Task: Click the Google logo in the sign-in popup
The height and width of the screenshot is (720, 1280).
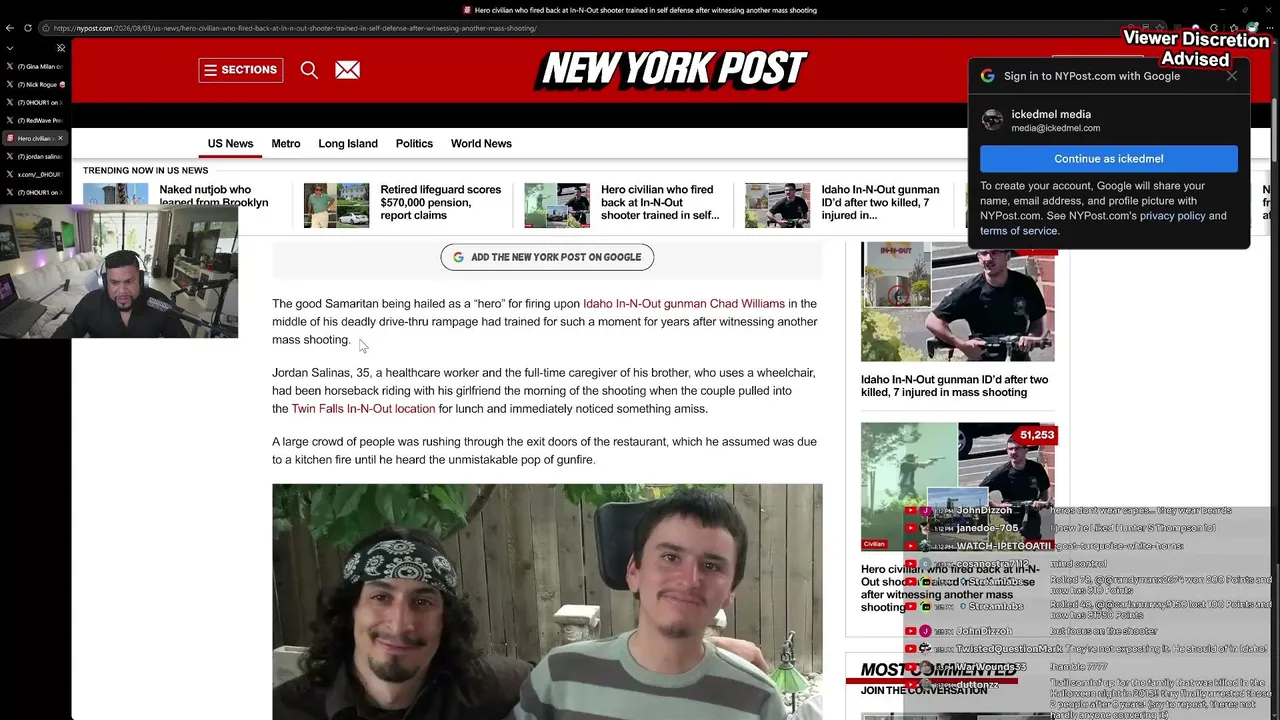Action: pos(987,76)
